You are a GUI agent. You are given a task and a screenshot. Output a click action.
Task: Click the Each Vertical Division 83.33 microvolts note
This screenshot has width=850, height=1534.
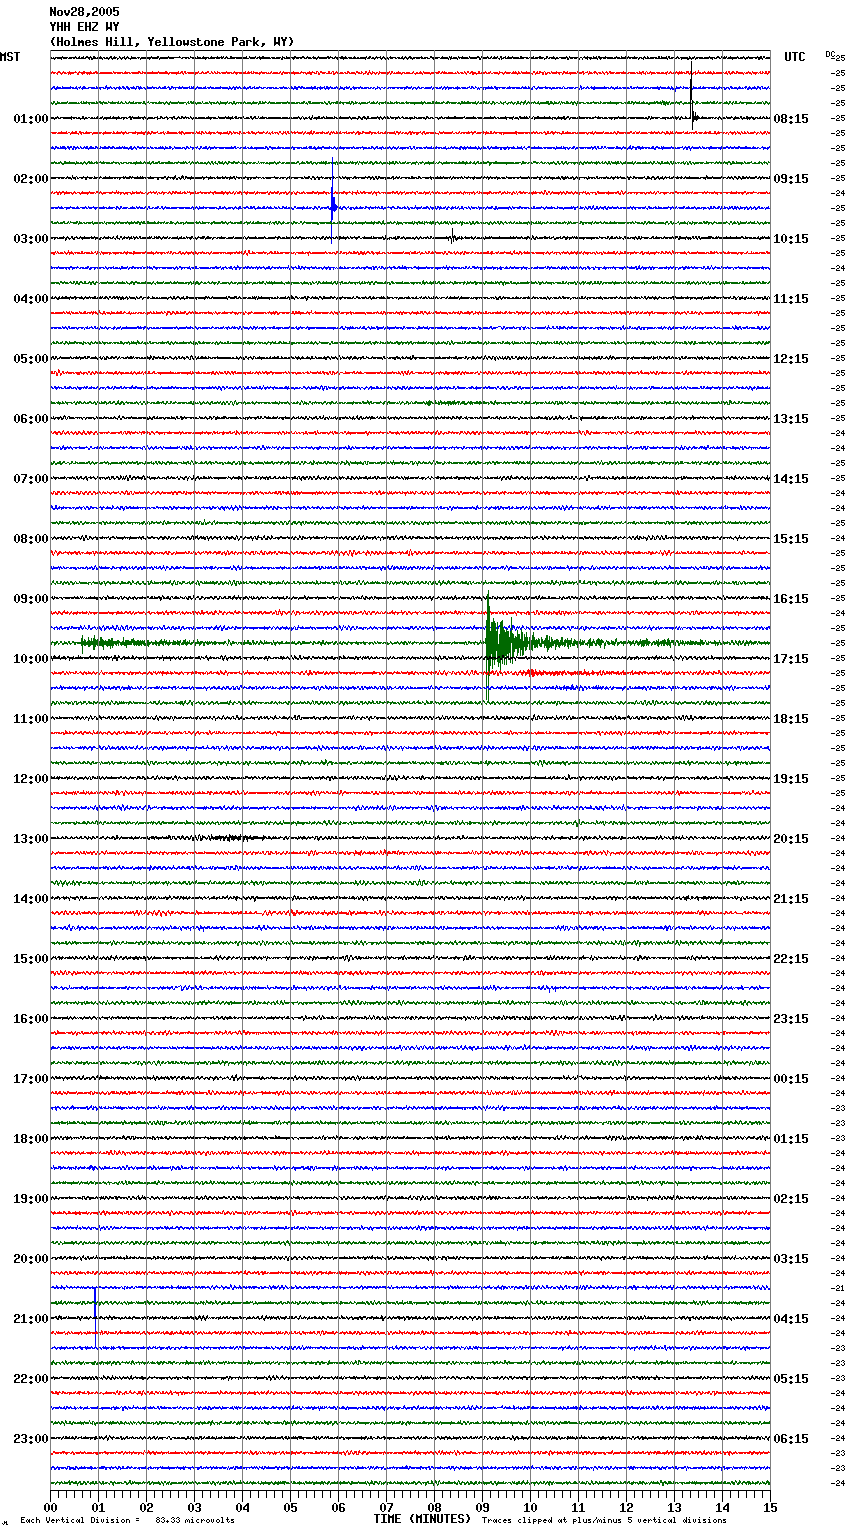point(127,1520)
